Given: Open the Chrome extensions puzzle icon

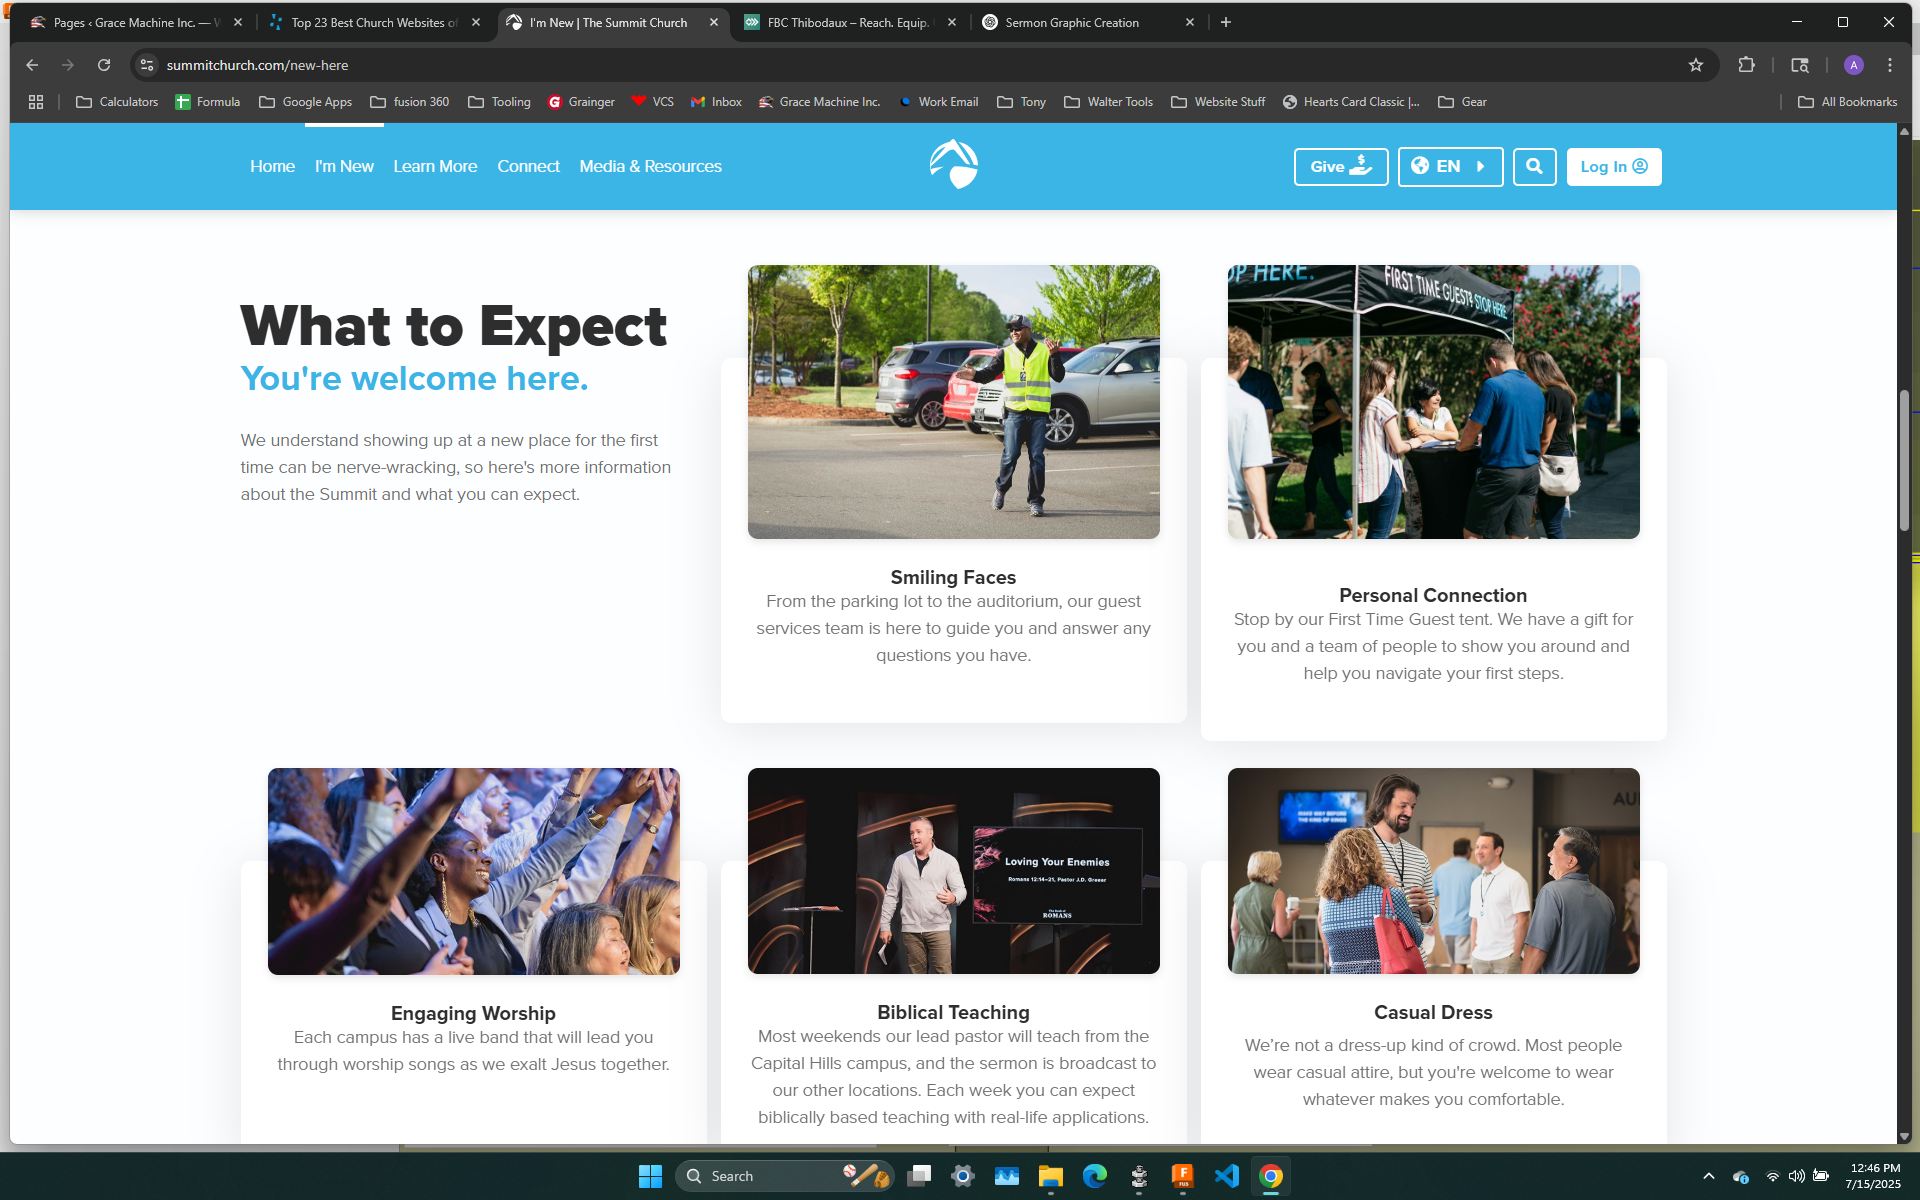Looking at the screenshot, I should 1746,65.
